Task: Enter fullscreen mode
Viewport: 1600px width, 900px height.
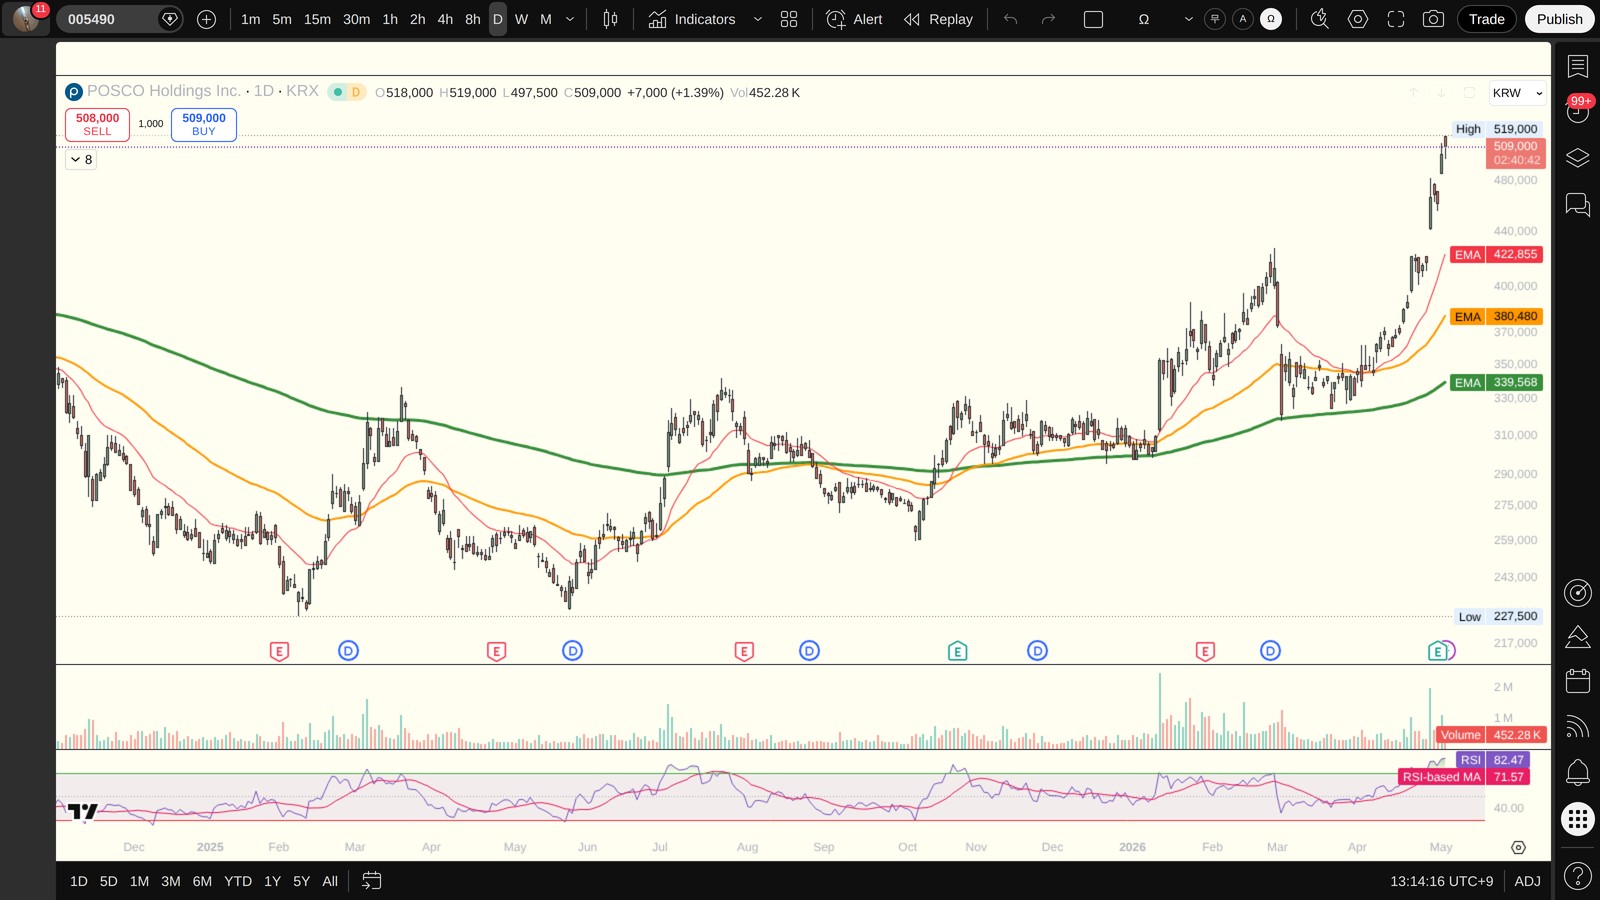Action: click(x=1395, y=19)
